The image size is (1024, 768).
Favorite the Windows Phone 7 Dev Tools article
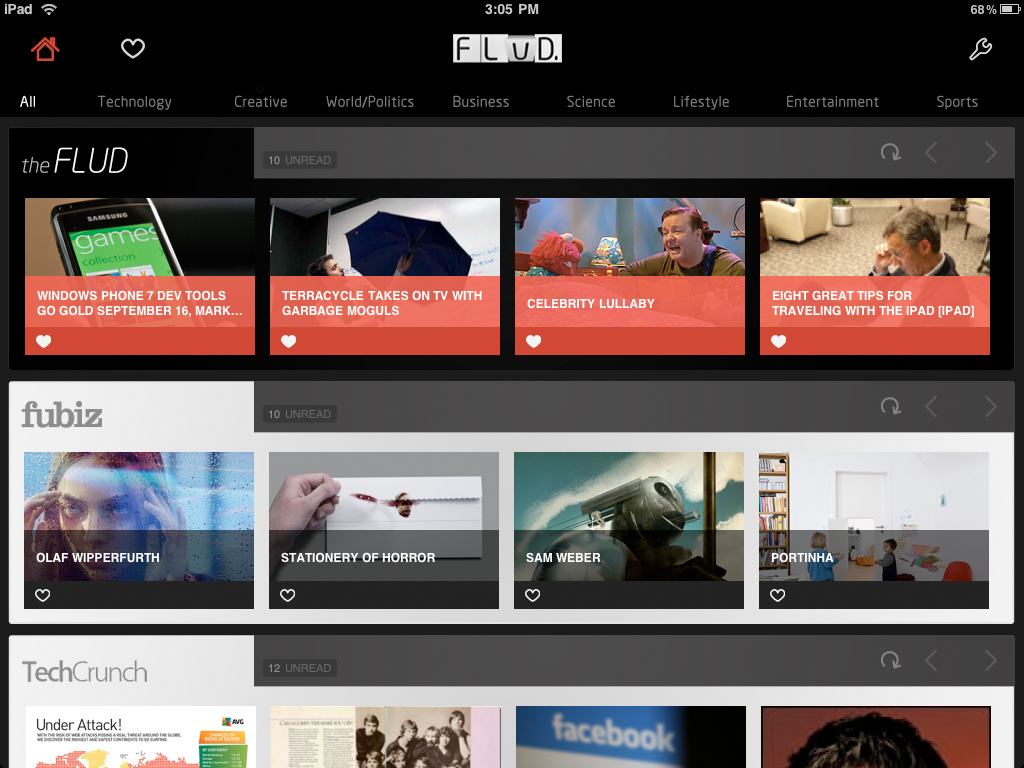click(44, 341)
